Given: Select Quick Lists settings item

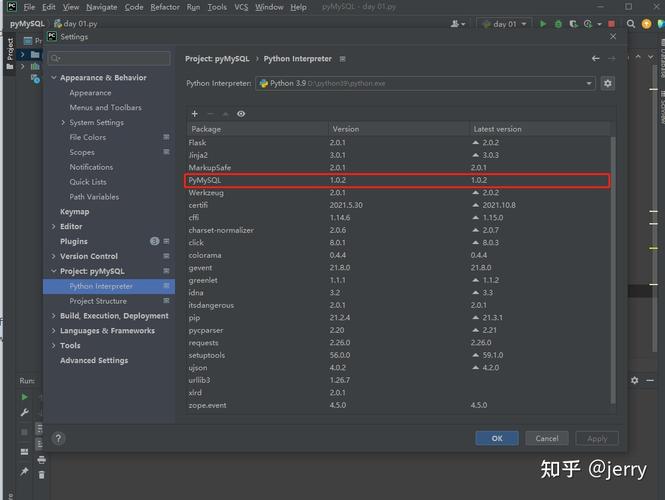Looking at the screenshot, I should tap(88, 182).
